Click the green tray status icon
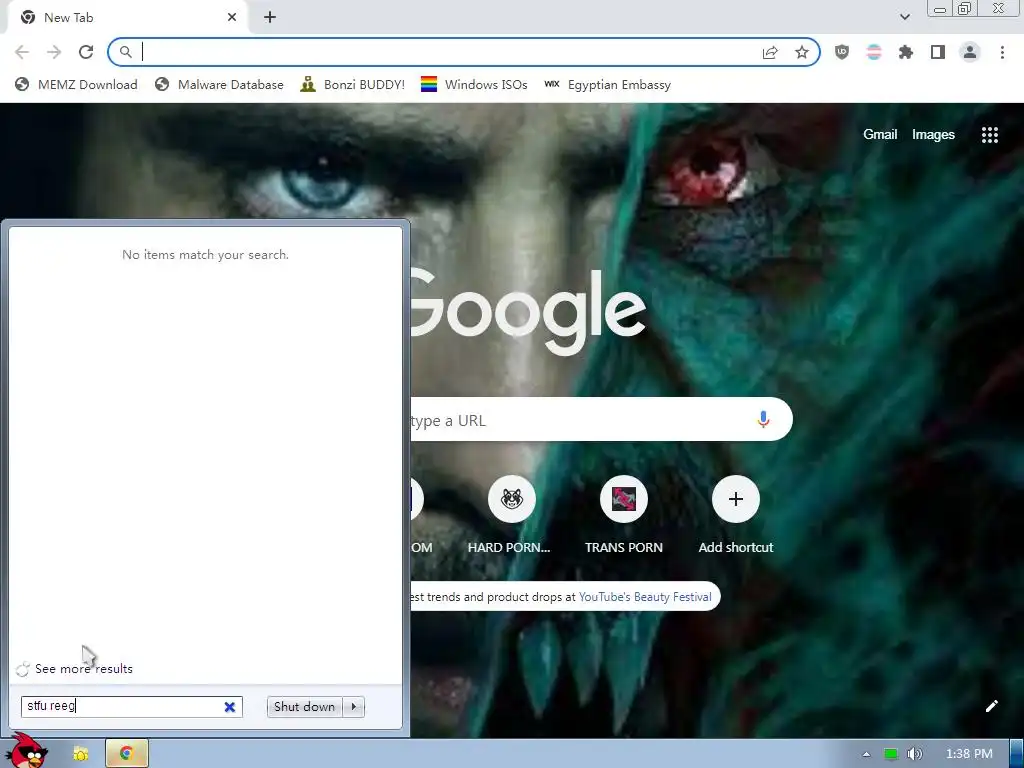 [x=891, y=754]
